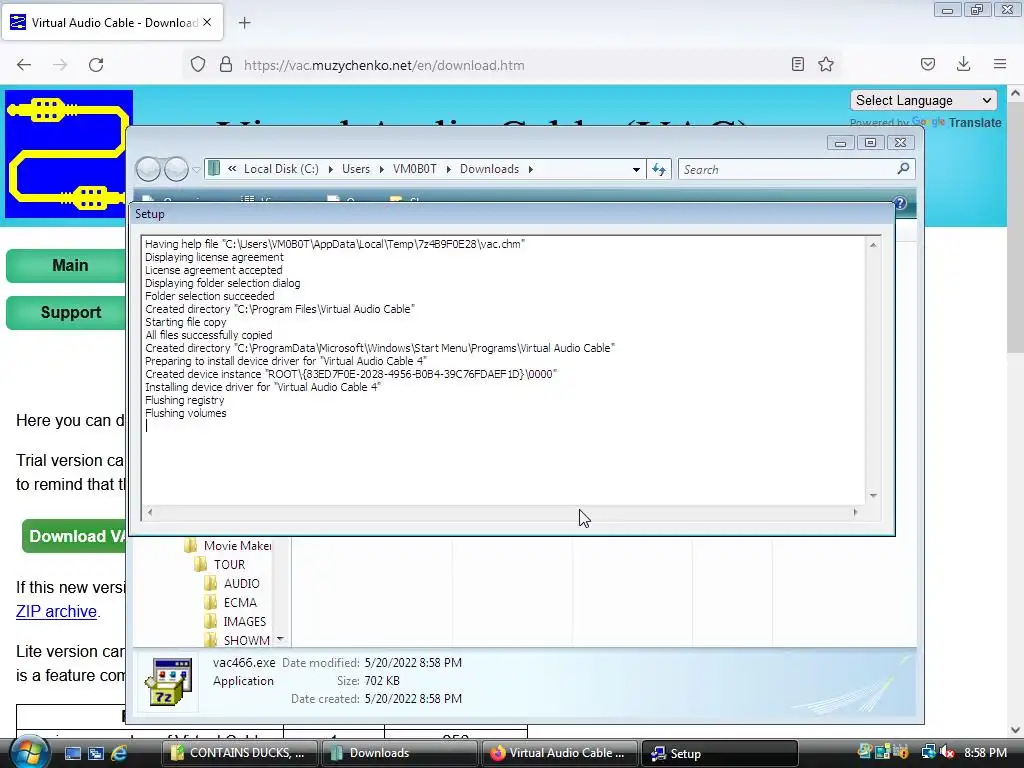Viewport: 1024px width, 768px height.
Task: Select the Movie Maker folder
Action: click(228, 545)
